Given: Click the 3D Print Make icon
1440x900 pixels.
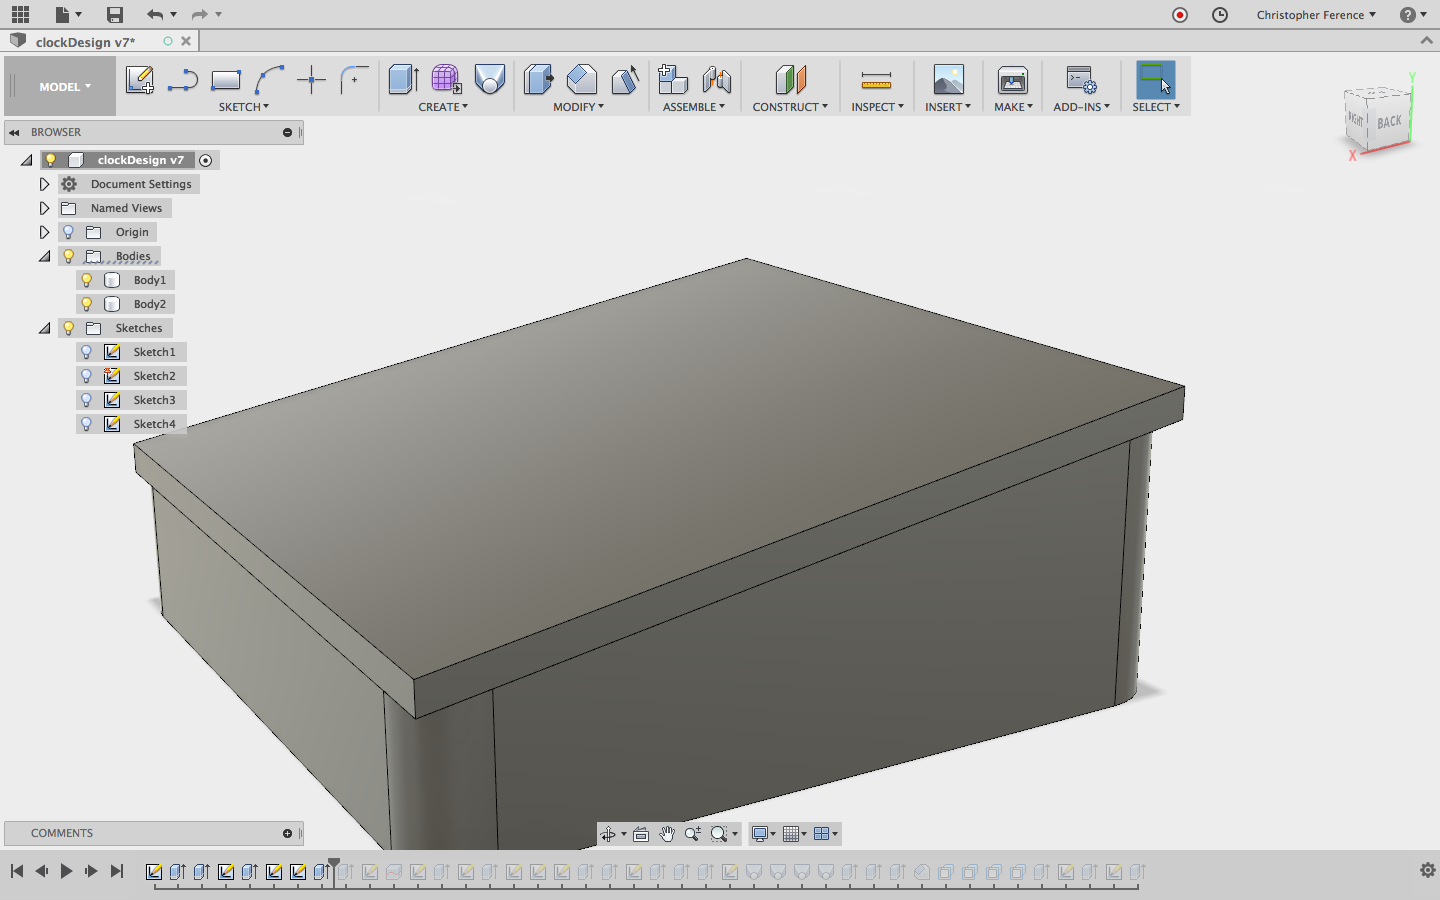Looking at the screenshot, I should (1012, 80).
